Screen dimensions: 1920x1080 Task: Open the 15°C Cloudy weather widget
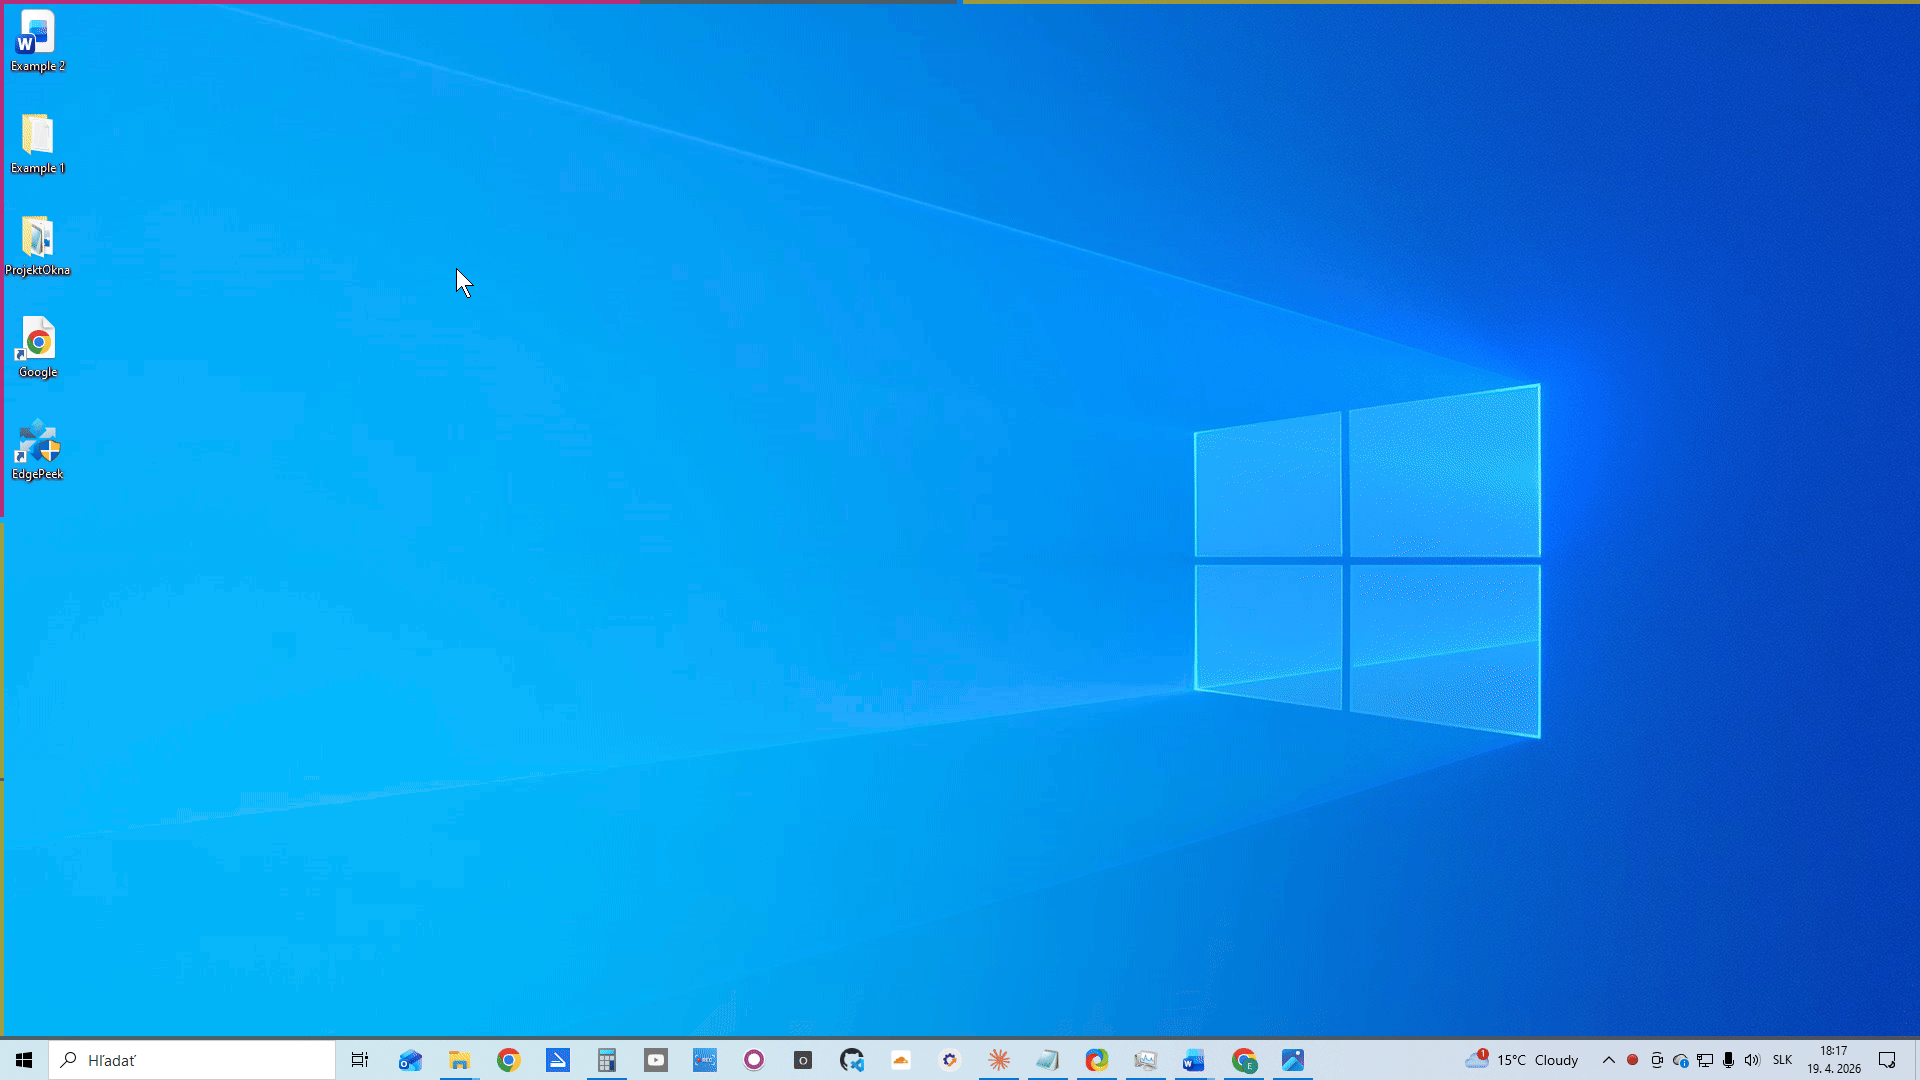[1522, 1060]
